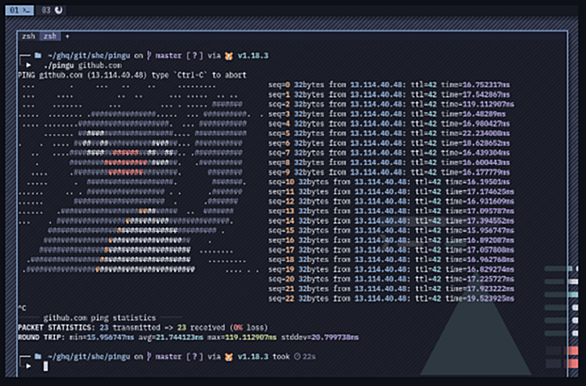
Task: Click the seq=13 line with time=17.095787ms
Action: [391, 211]
